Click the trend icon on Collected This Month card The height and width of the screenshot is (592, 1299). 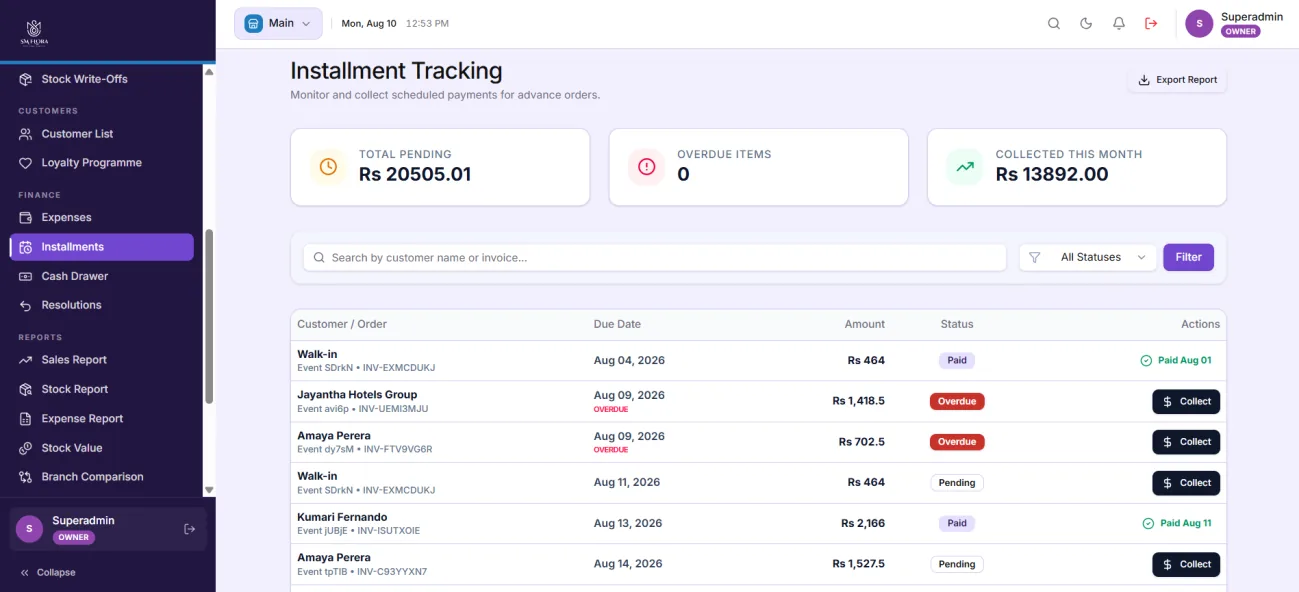pyautogui.click(x=964, y=167)
